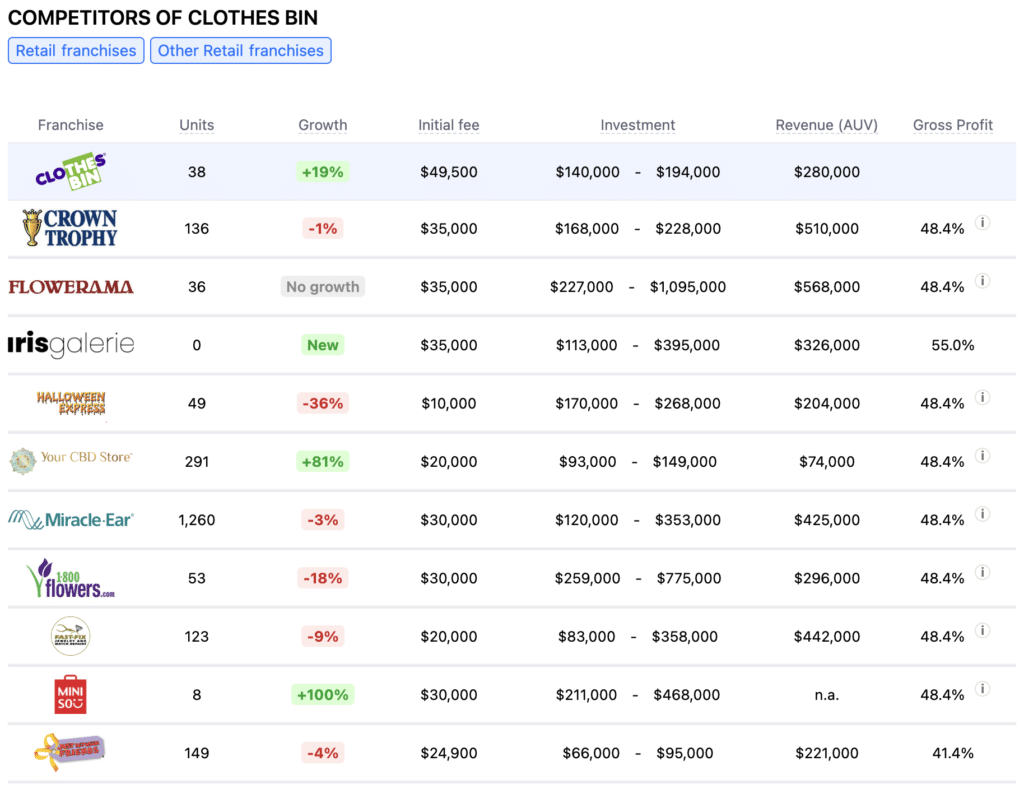Viewport: 1024px width, 798px height.
Task: Click the No growth badge
Action: (x=323, y=287)
